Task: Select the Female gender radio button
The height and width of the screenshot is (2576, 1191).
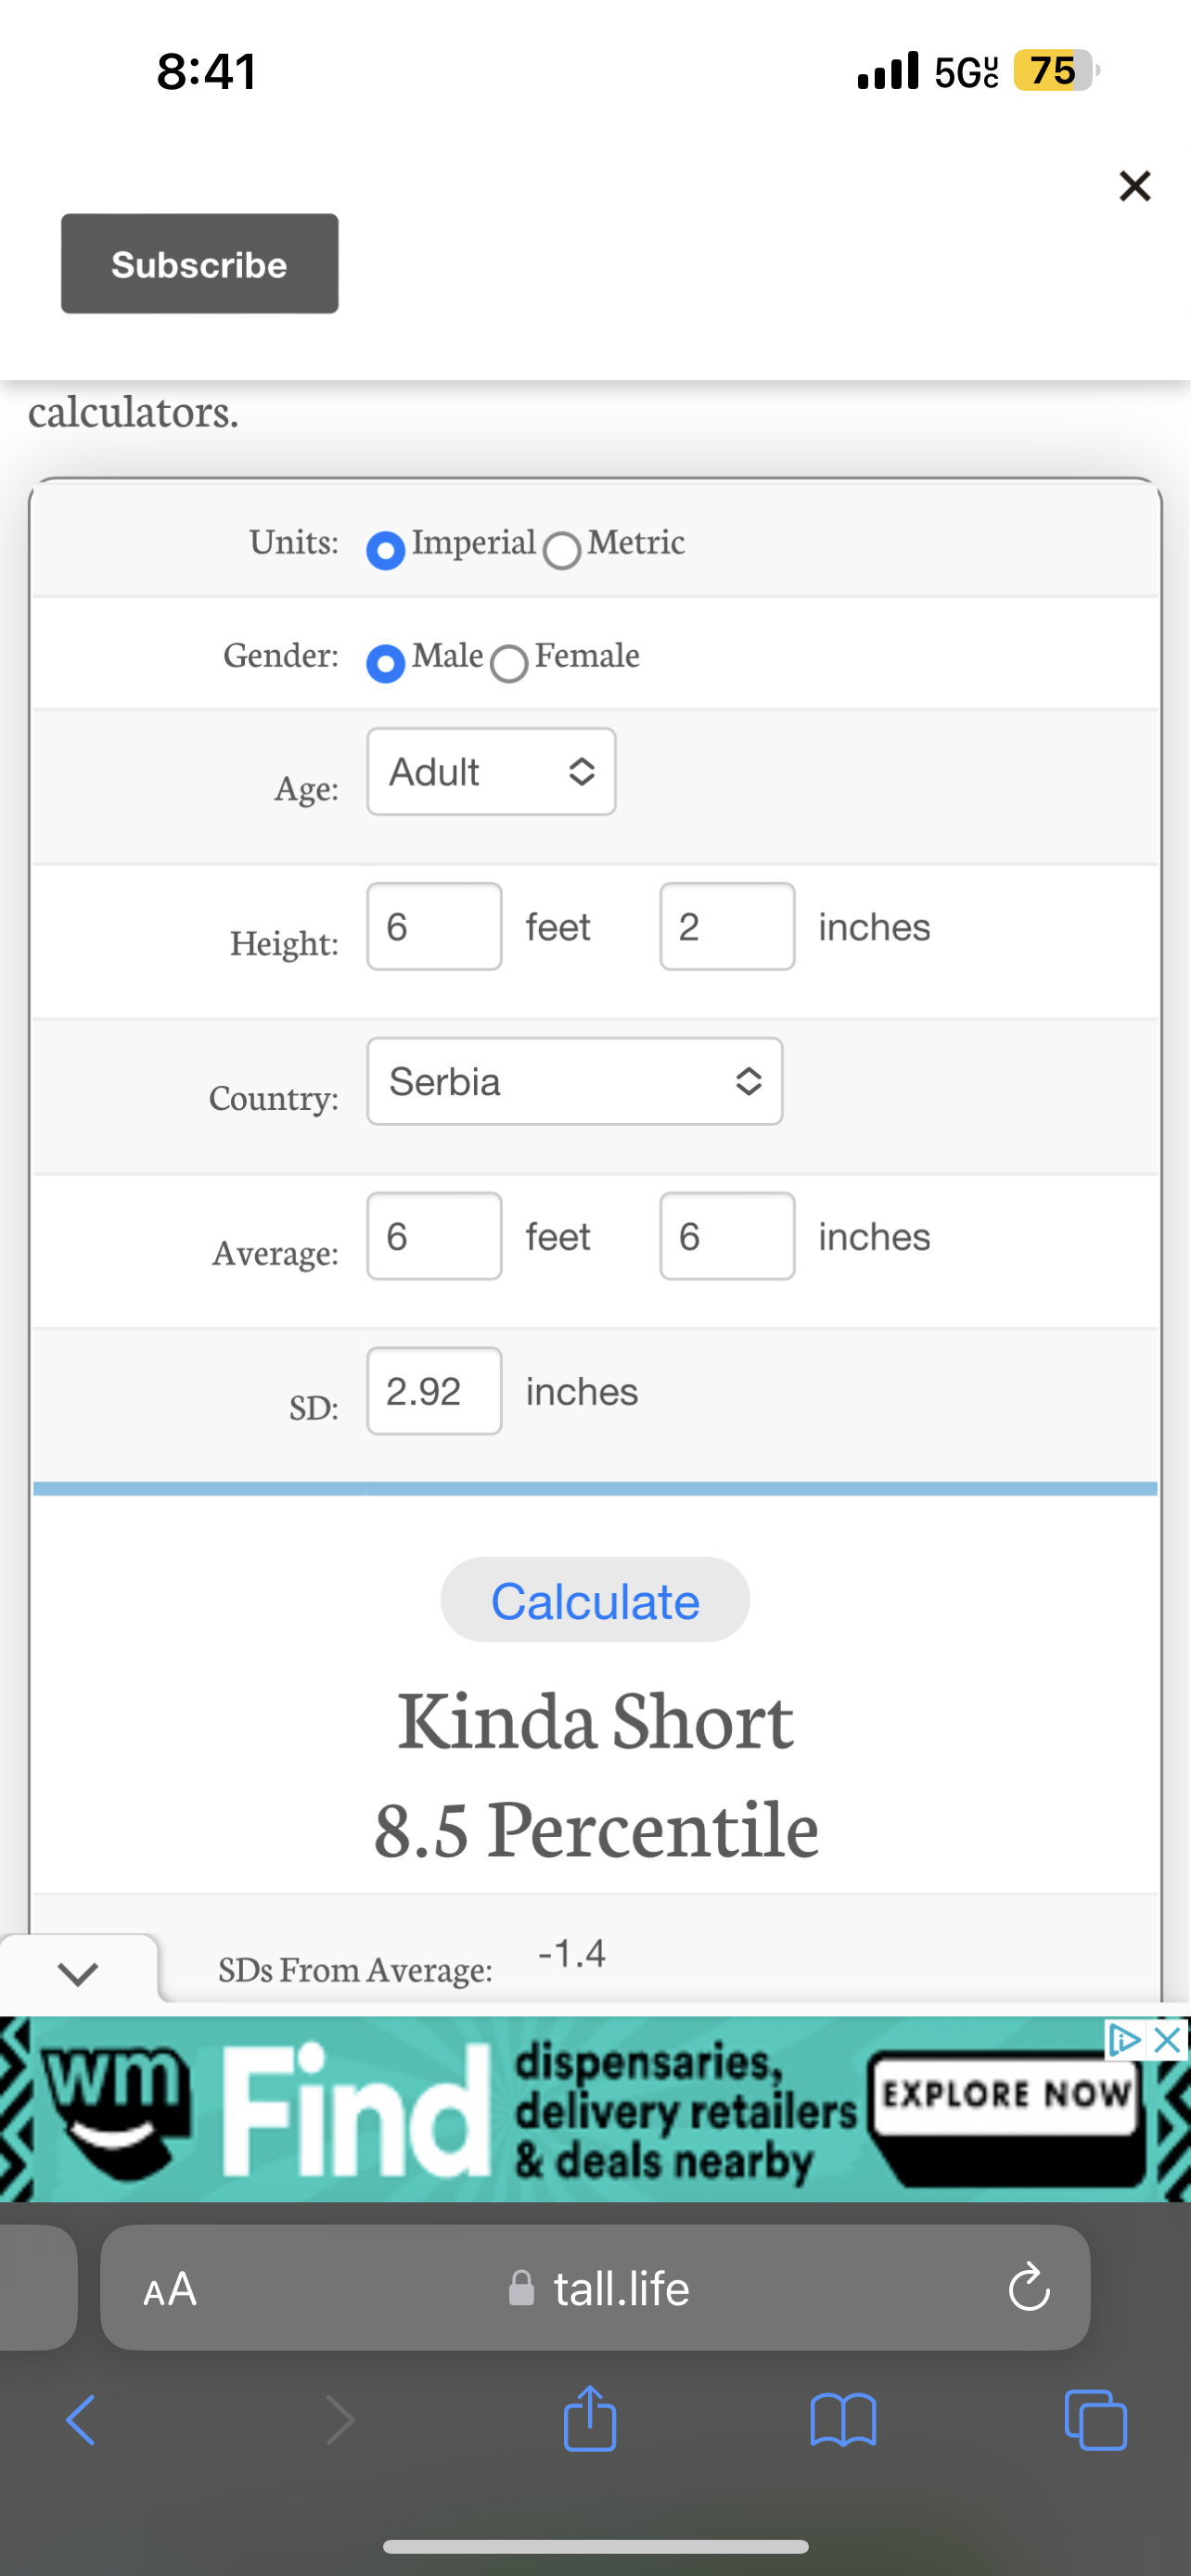Action: 509,662
